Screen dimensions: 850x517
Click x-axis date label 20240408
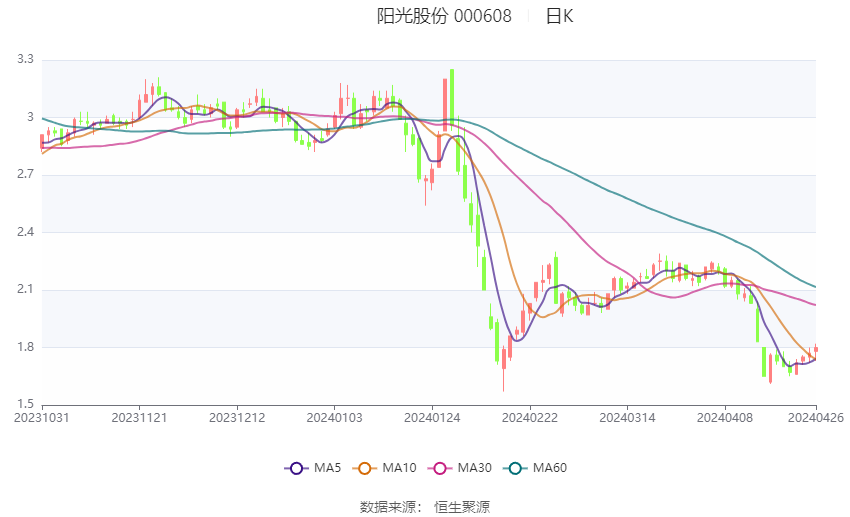pos(725,418)
